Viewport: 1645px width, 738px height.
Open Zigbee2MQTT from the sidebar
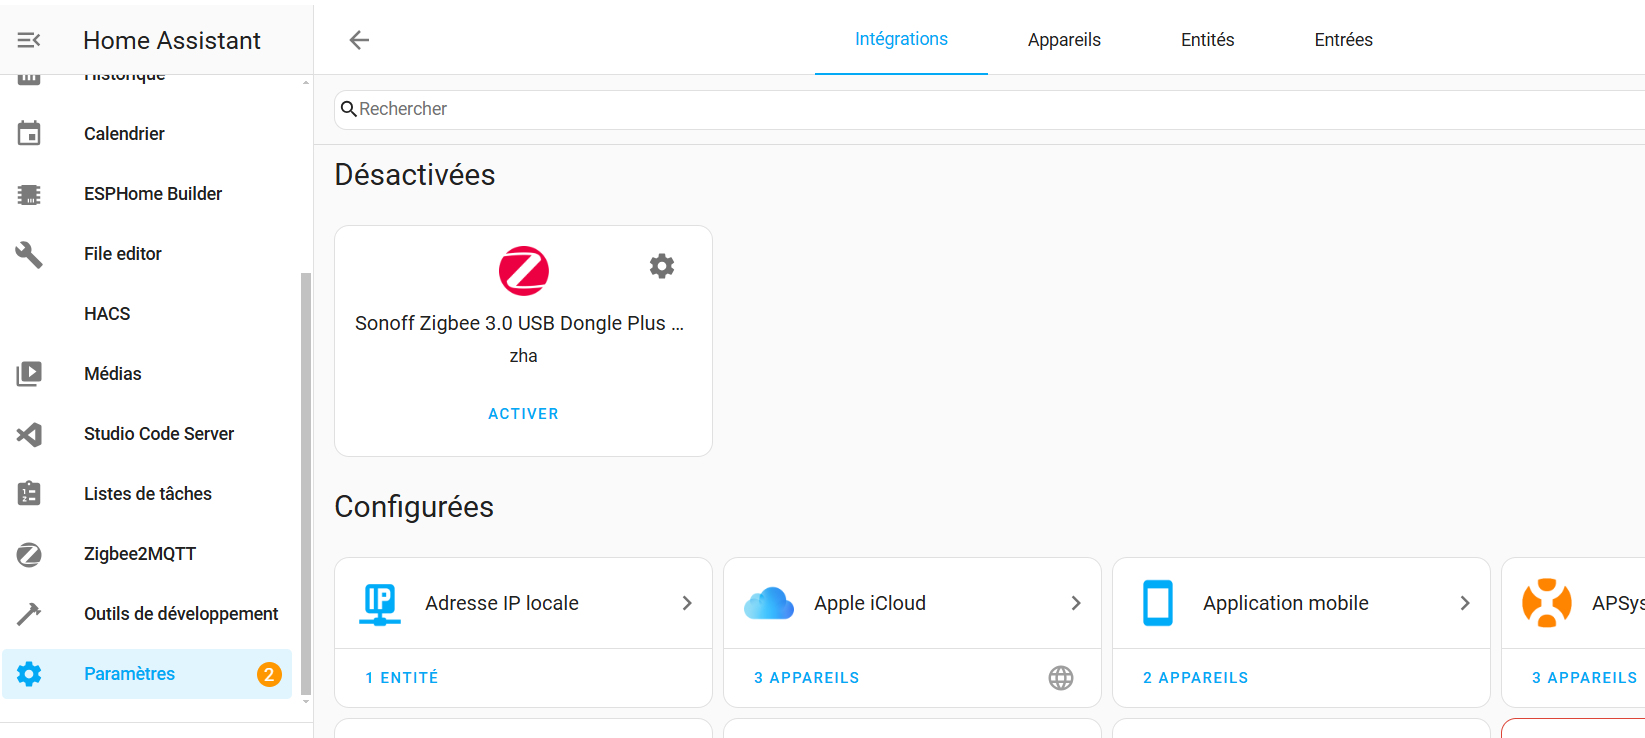tap(139, 554)
